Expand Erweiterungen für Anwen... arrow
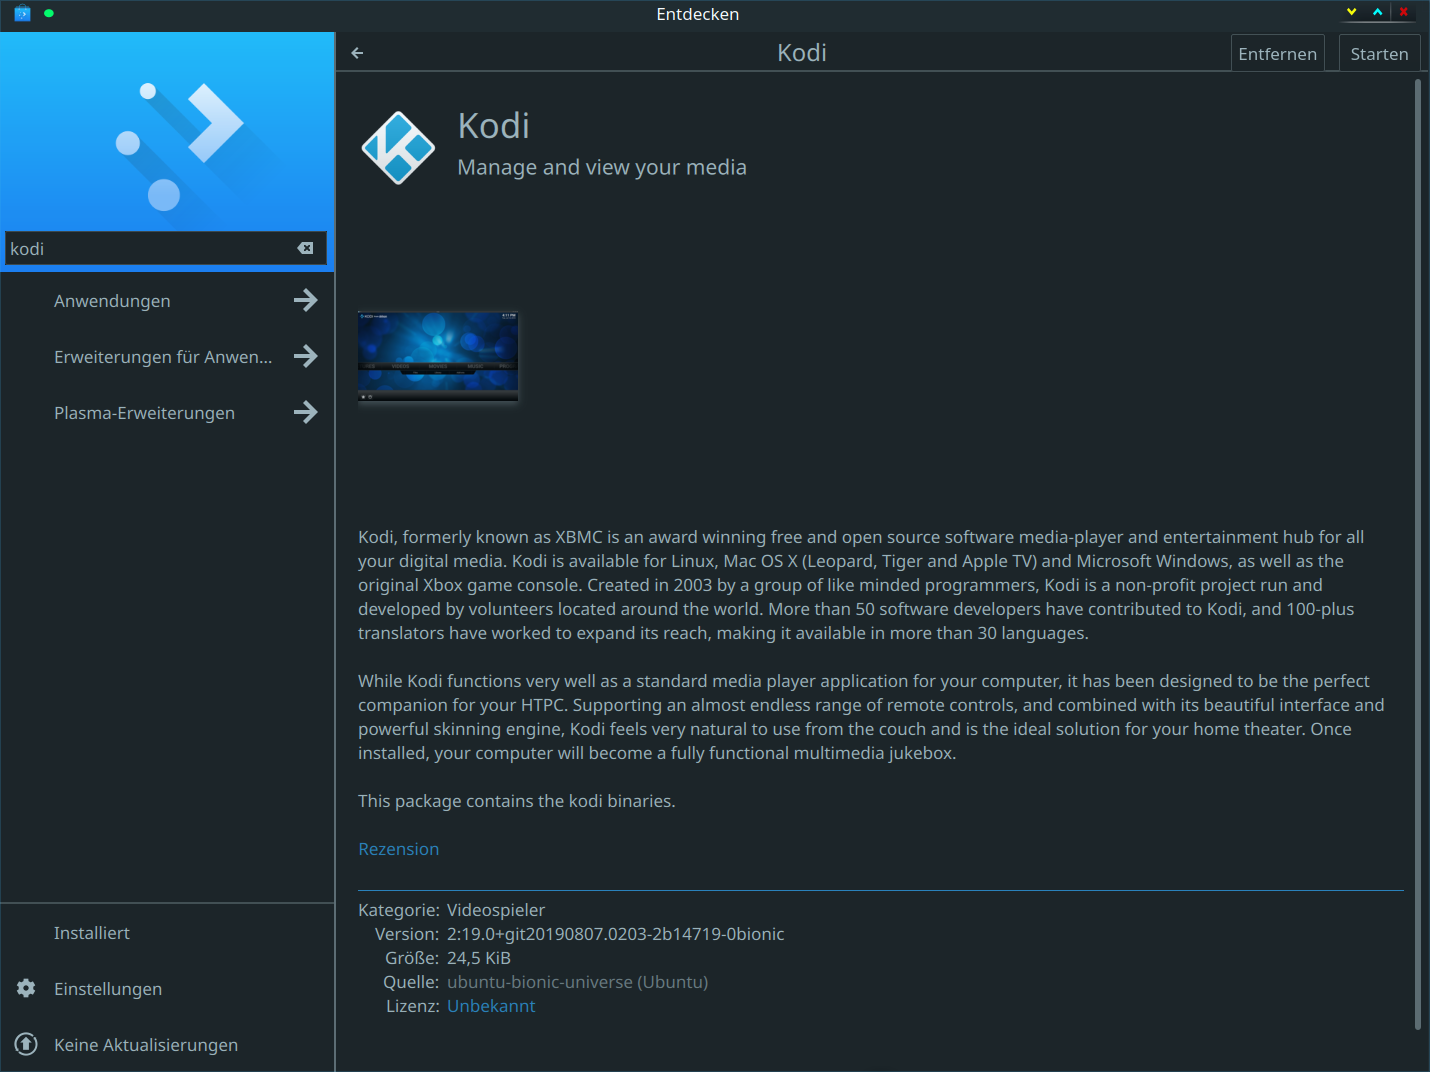 (x=306, y=356)
